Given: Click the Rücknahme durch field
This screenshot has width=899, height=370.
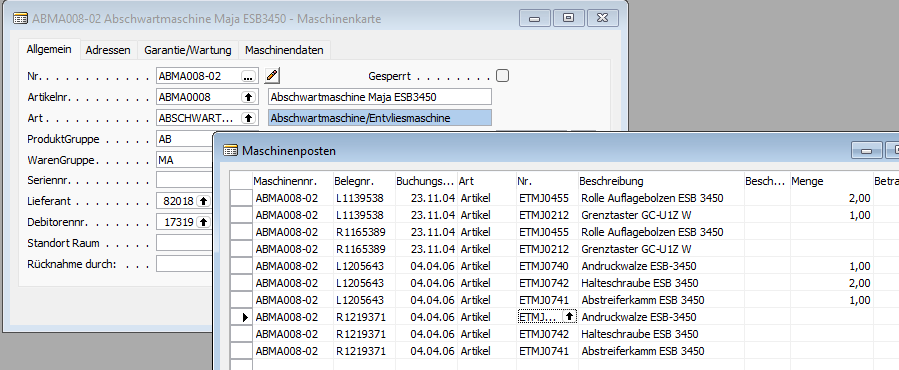Looking at the screenshot, I should tap(185, 264).
